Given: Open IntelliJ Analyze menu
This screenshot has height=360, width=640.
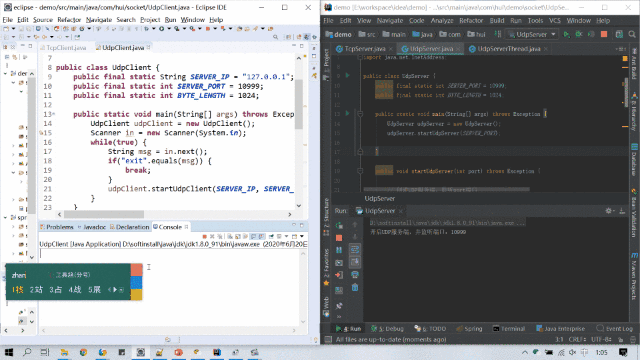Looking at the screenshot, I should [x=442, y=20].
